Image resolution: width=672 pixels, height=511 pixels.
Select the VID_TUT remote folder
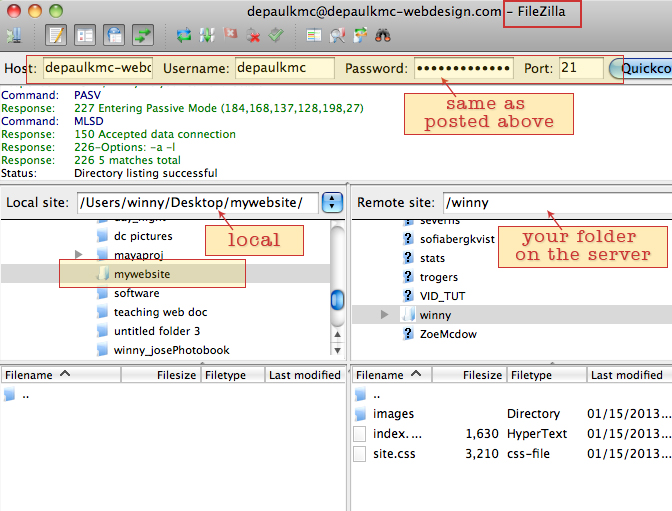[x=442, y=296]
